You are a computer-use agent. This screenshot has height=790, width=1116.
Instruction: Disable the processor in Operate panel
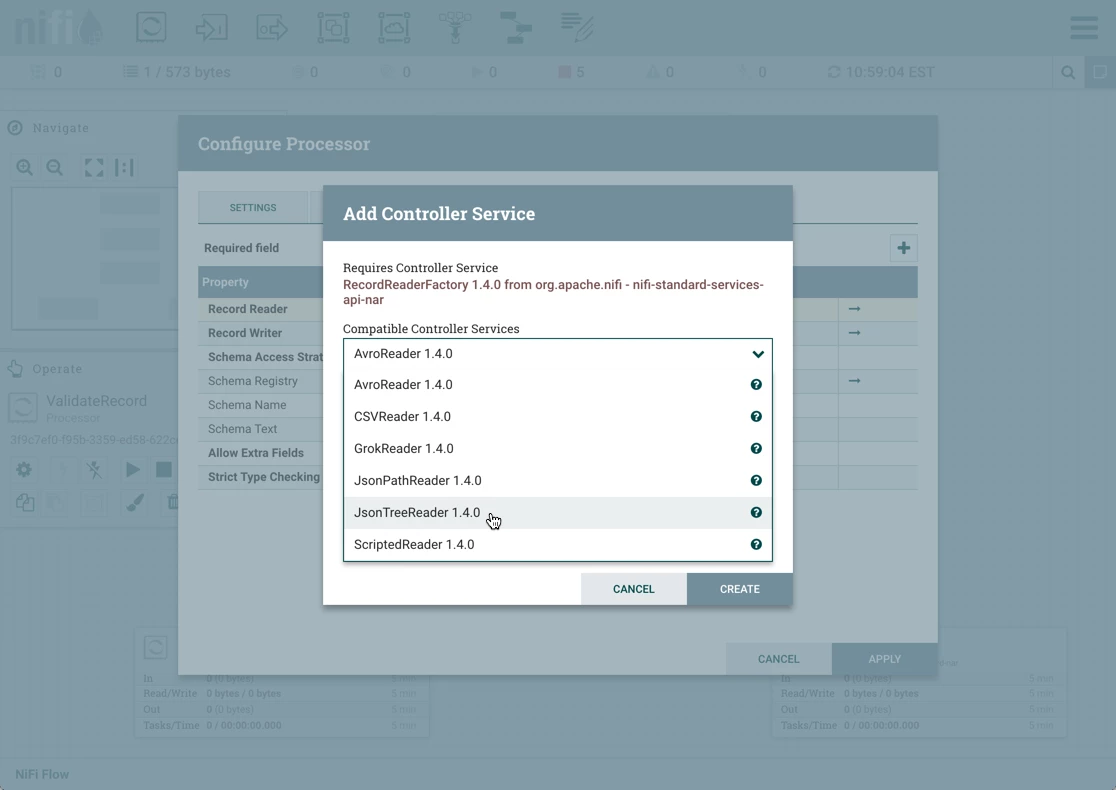click(x=95, y=470)
